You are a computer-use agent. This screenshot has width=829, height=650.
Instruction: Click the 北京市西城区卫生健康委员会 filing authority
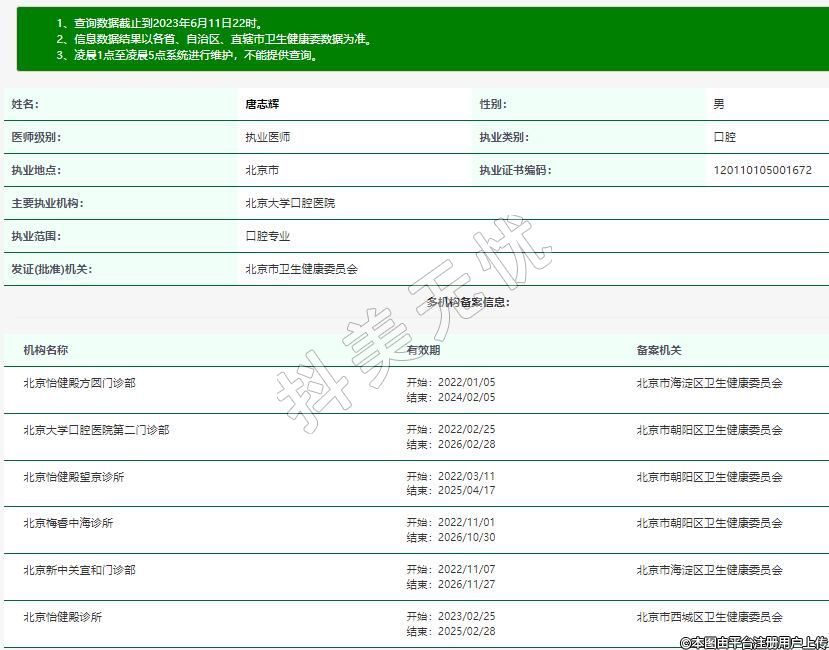coord(709,617)
